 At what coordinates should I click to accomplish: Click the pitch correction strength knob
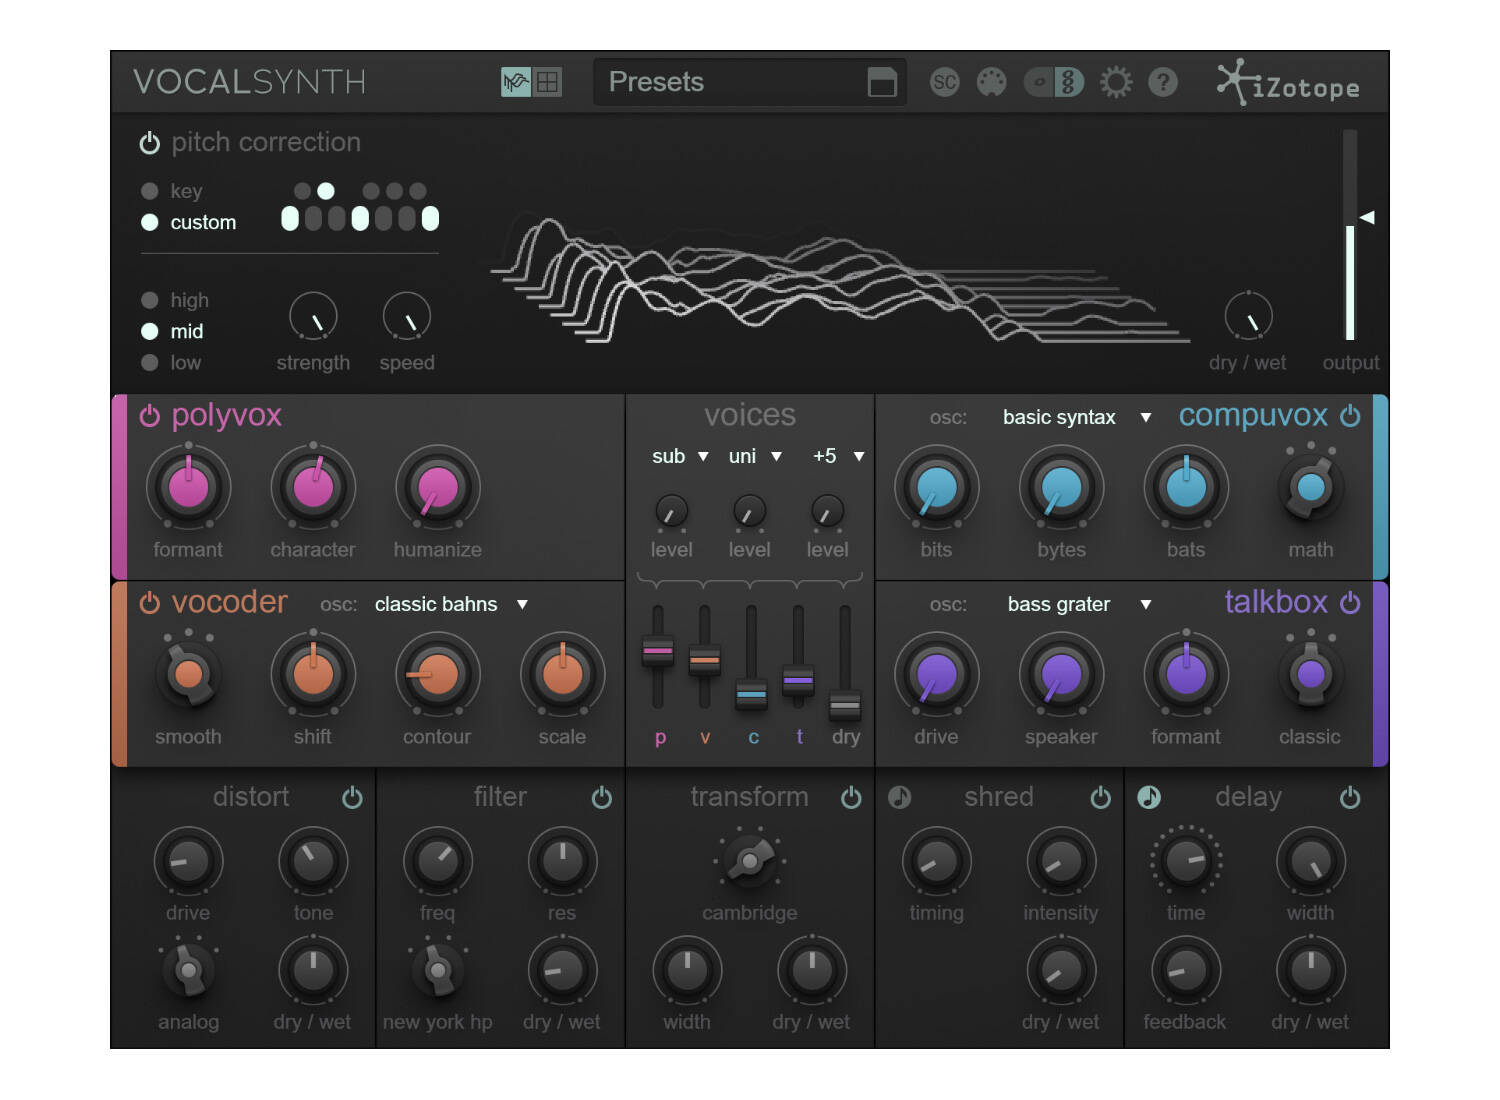pos(313,317)
